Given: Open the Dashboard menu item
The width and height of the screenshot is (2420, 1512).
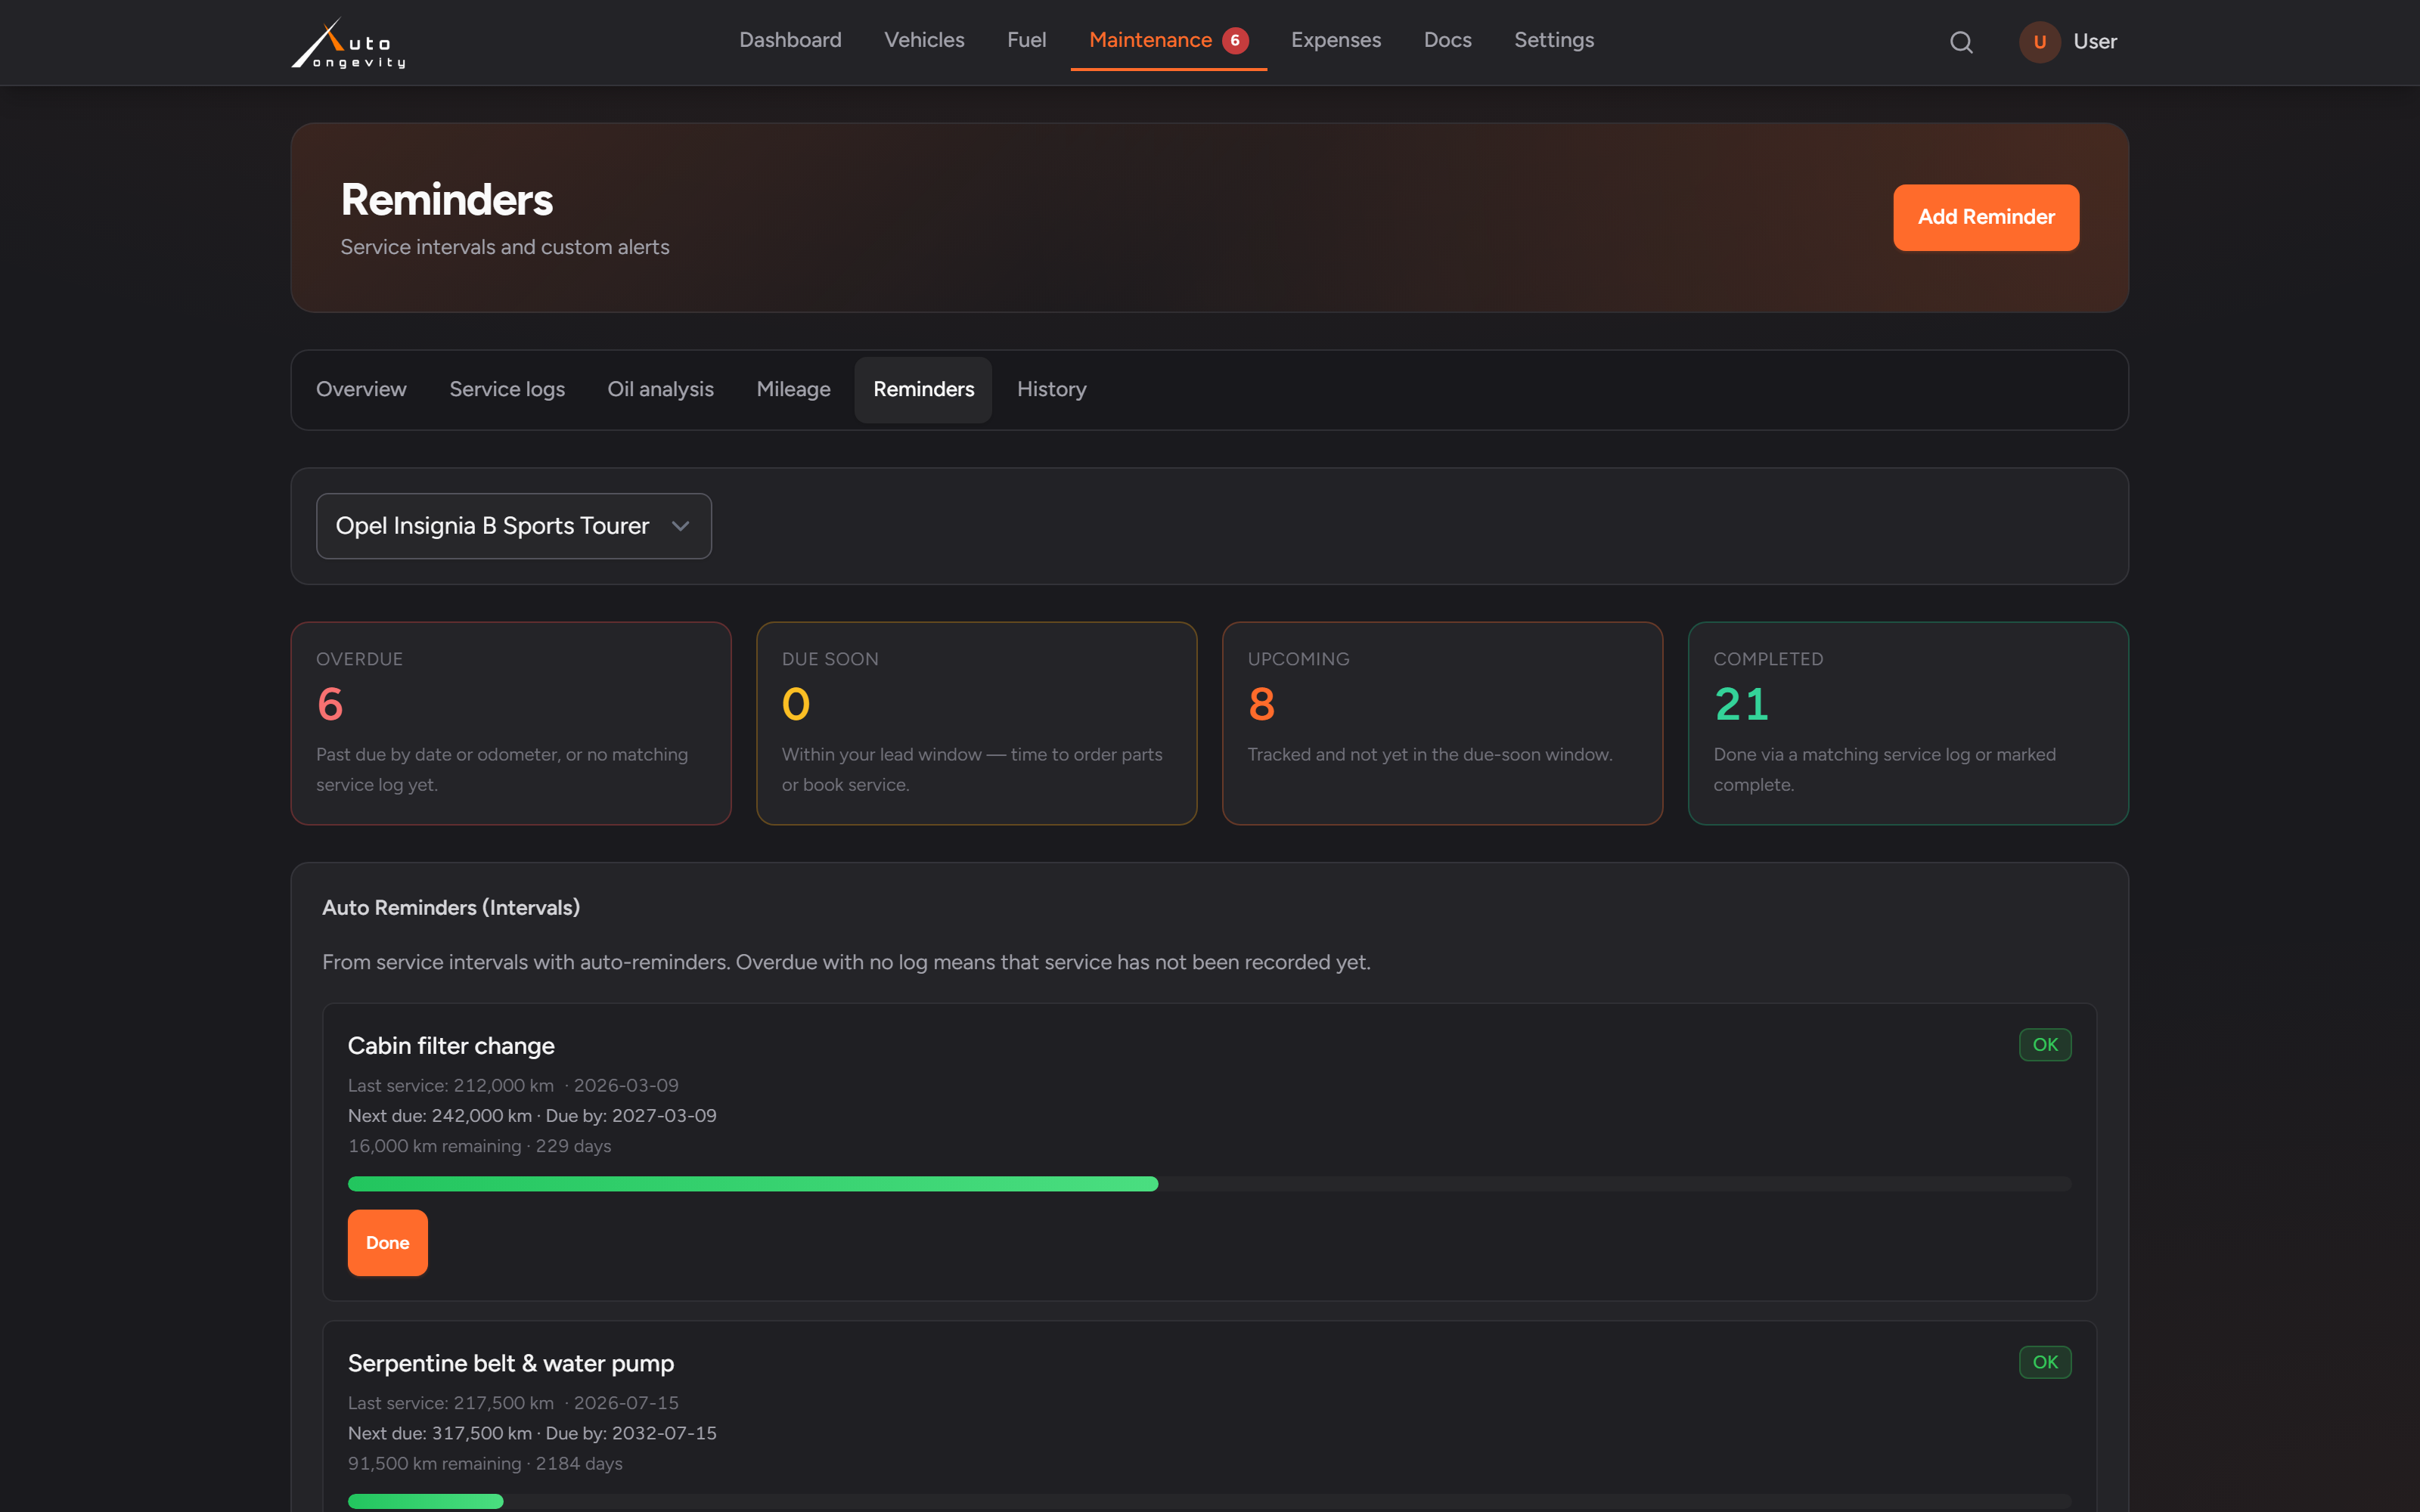Looking at the screenshot, I should click(790, 40).
